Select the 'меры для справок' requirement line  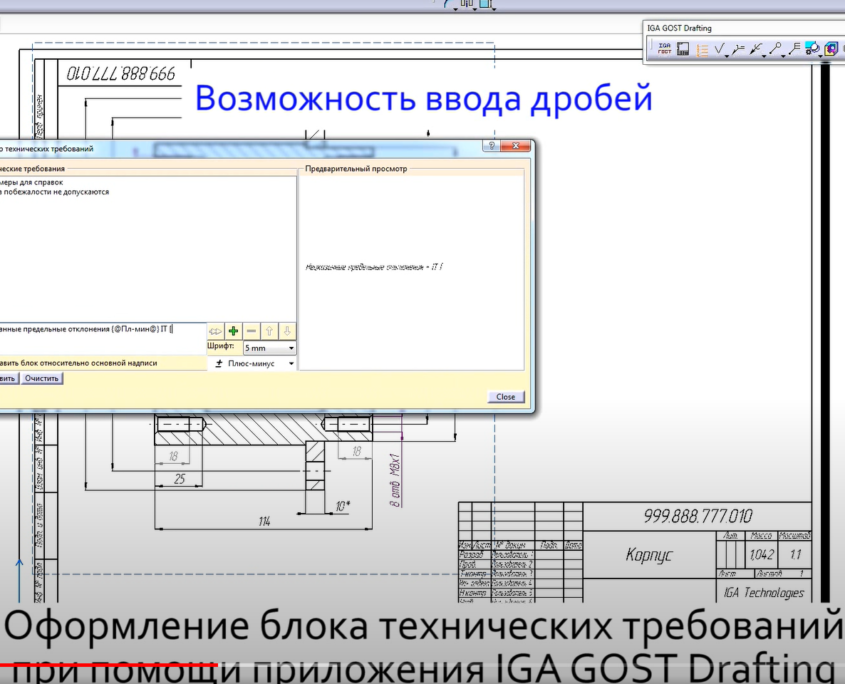[32, 182]
